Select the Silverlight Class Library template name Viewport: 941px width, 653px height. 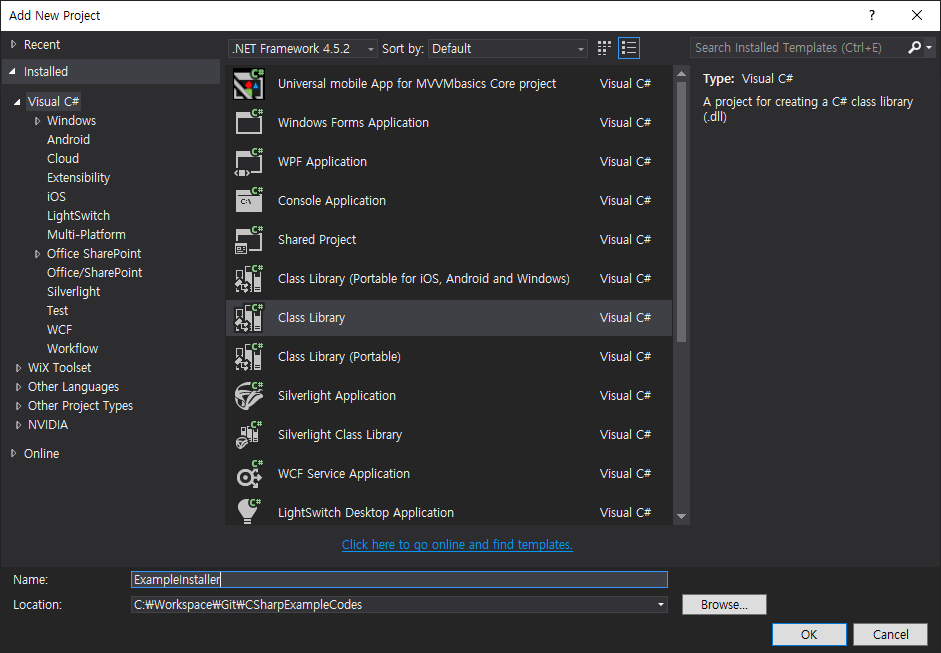[x=340, y=435]
